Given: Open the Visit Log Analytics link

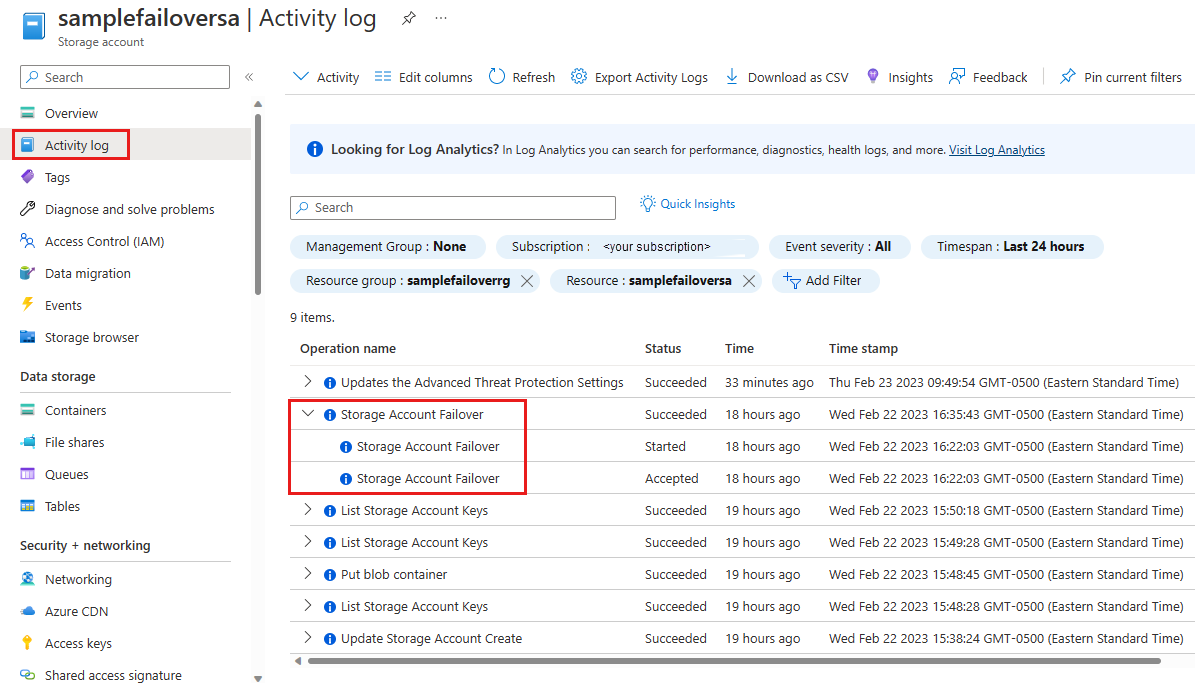Looking at the screenshot, I should [x=996, y=150].
